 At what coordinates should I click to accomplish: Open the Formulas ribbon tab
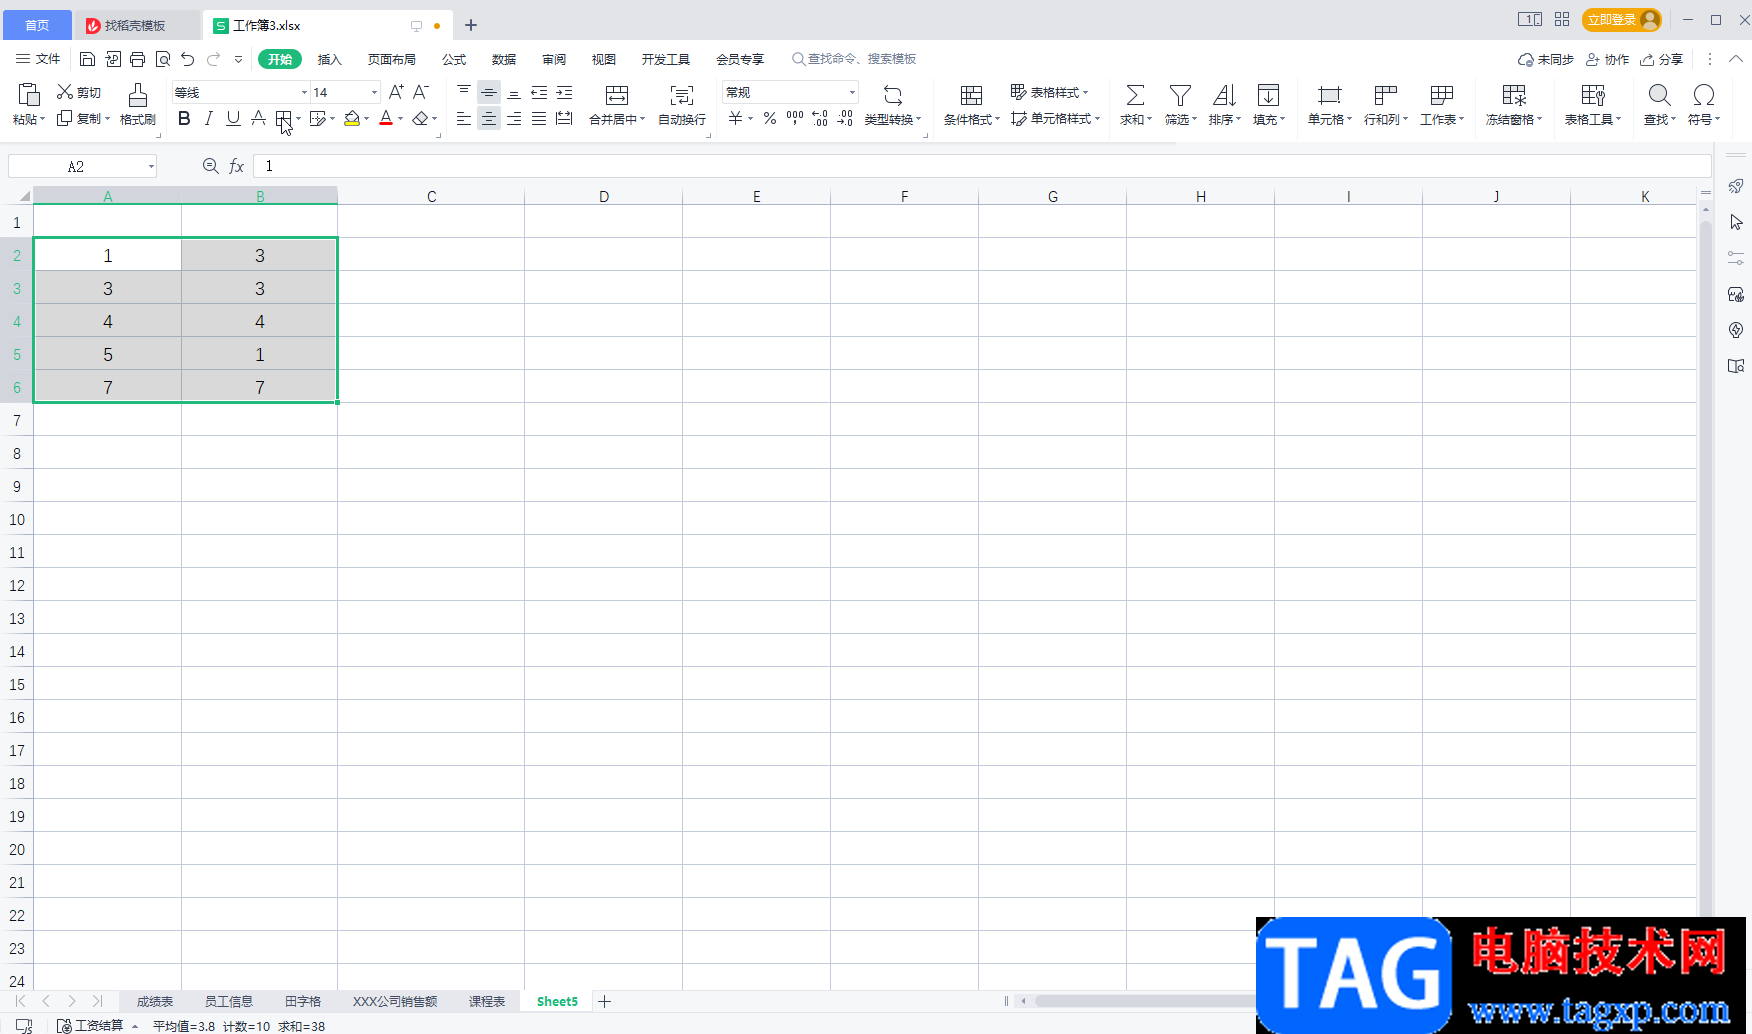[454, 59]
